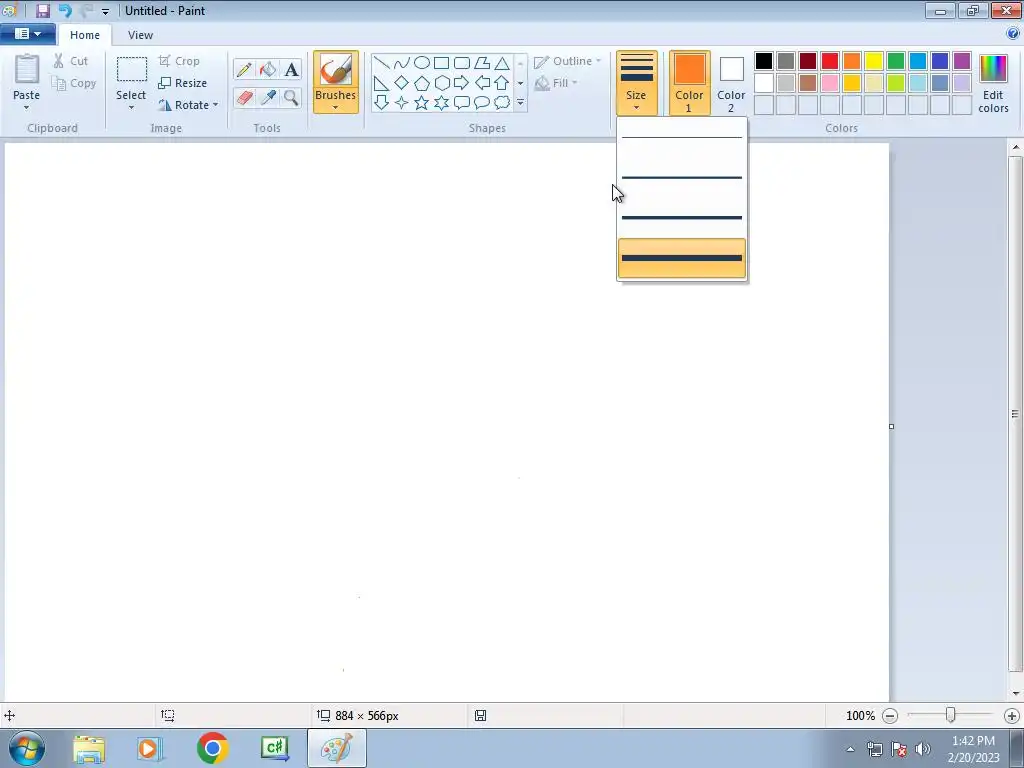Pick the Six-point star shape
Screen dimensions: 1024x768
point(441,103)
